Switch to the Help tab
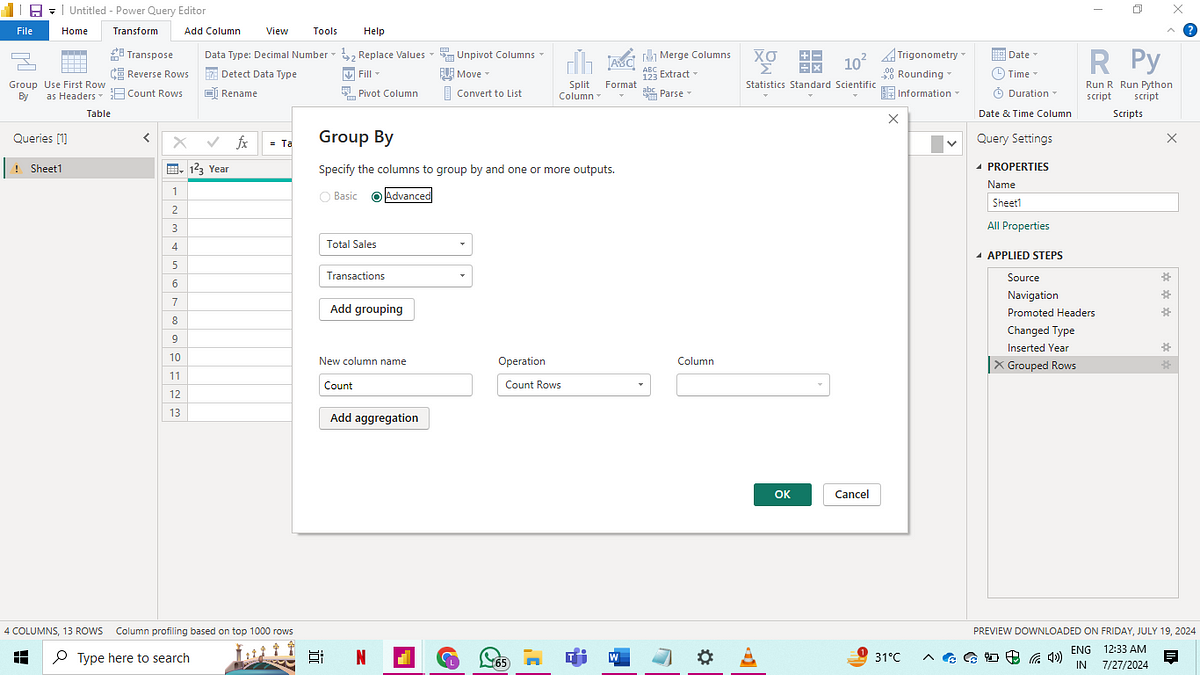This screenshot has width=1200, height=675. (x=374, y=31)
